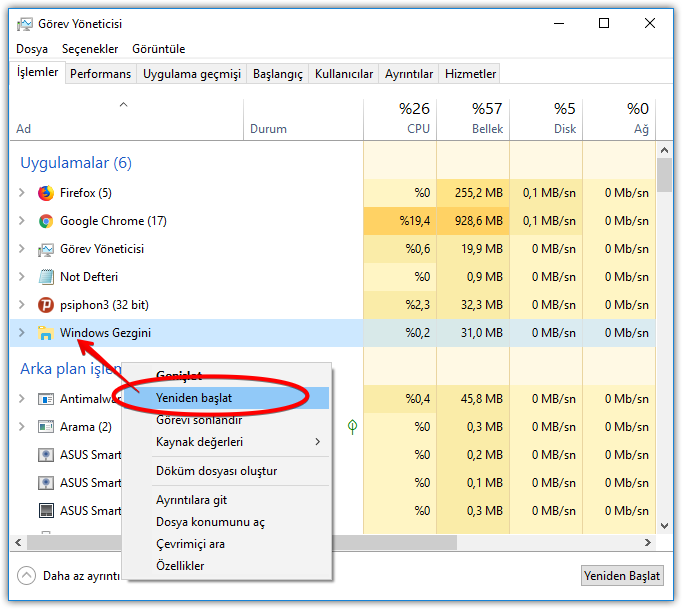The height and width of the screenshot is (609, 682).
Task: Expand the Antimalware process row
Action: pyautogui.click(x=21, y=399)
